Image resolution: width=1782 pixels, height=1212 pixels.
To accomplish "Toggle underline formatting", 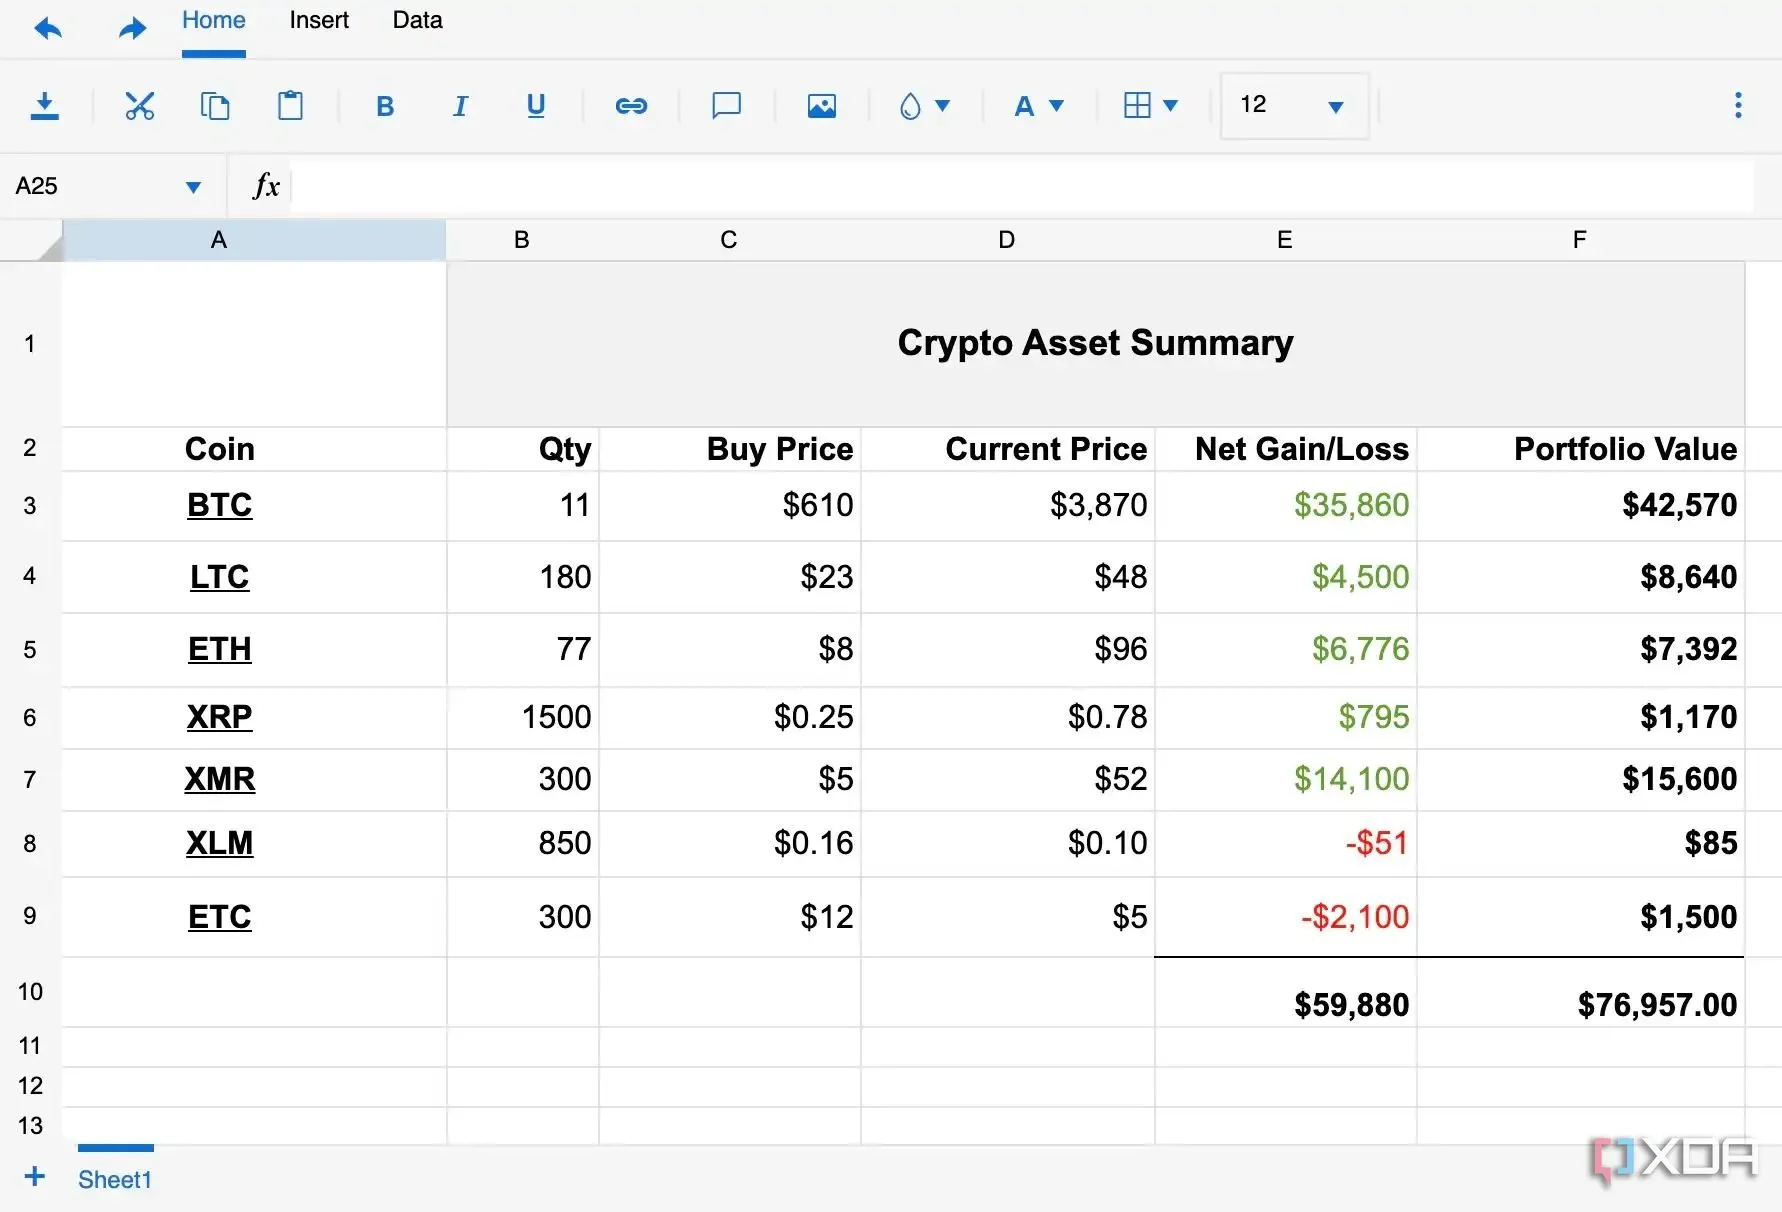I will pyautogui.click(x=536, y=106).
